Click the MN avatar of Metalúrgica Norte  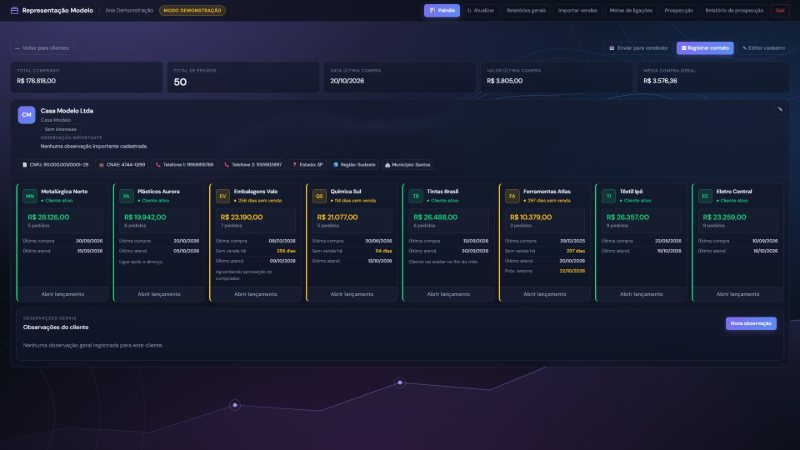coord(30,196)
